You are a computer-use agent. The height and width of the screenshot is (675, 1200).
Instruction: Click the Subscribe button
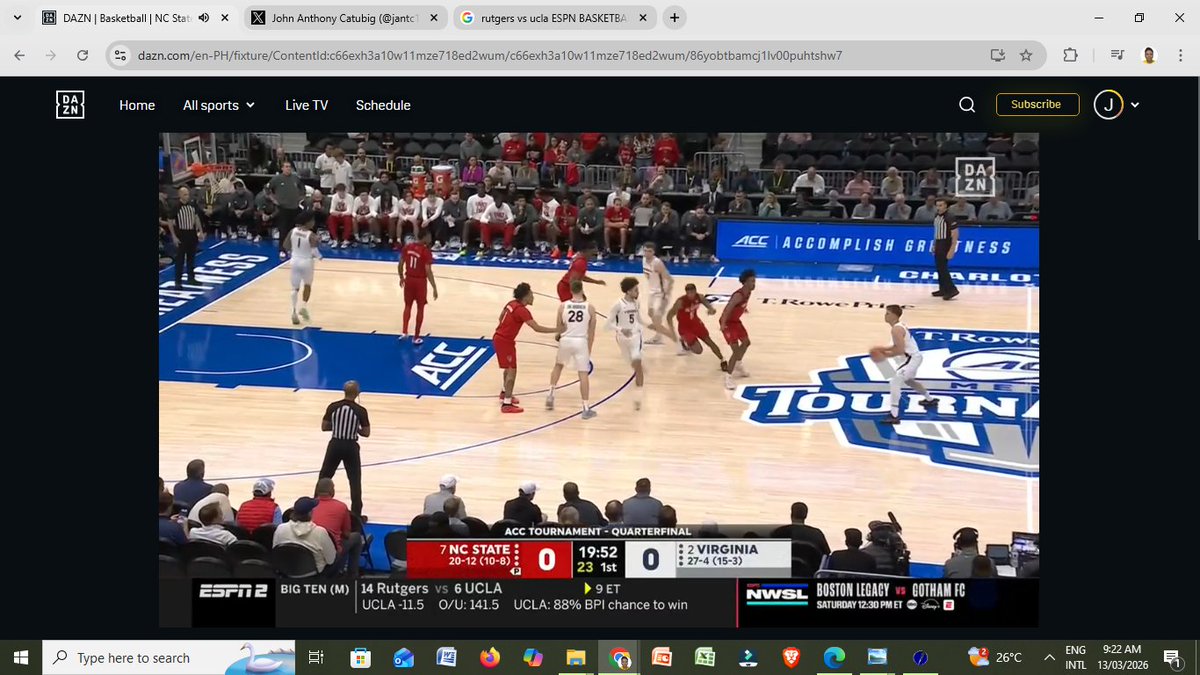tap(1037, 104)
